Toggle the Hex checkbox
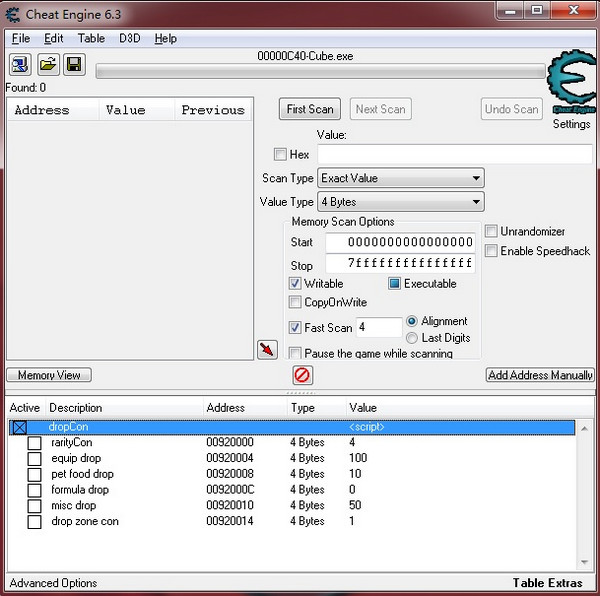 (280, 155)
